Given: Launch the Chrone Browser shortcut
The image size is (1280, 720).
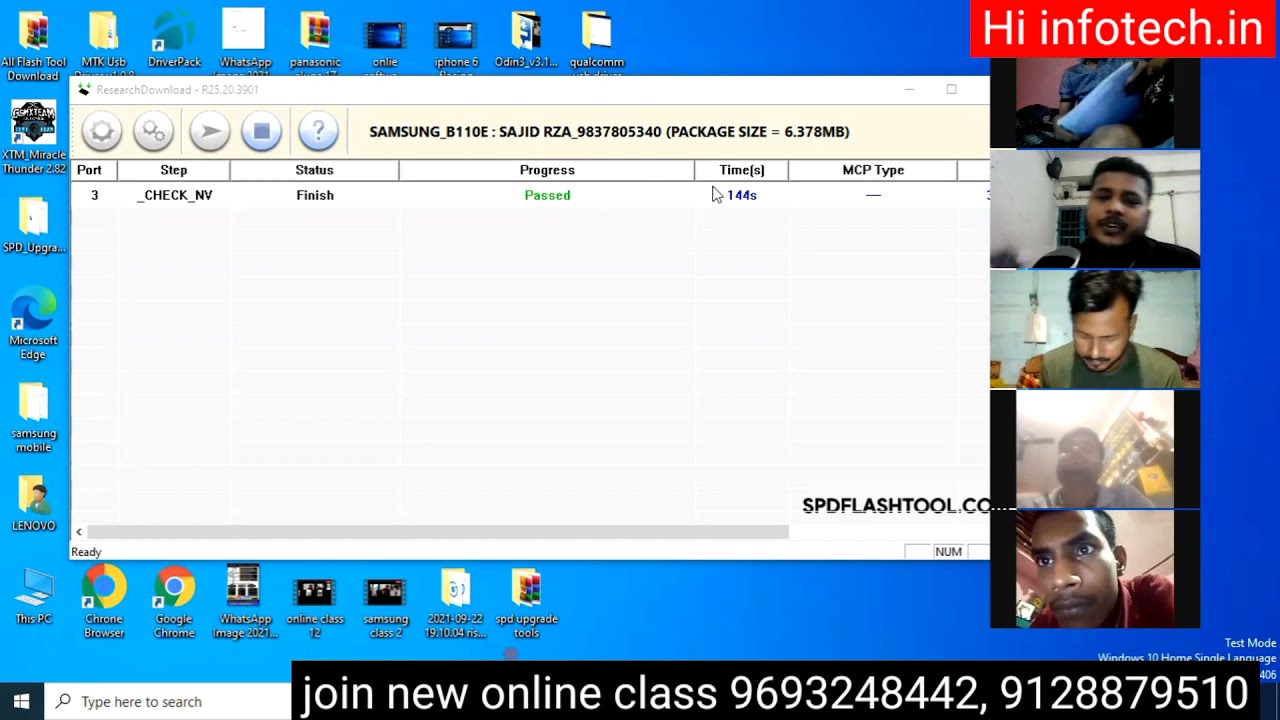Looking at the screenshot, I should tap(104, 601).
